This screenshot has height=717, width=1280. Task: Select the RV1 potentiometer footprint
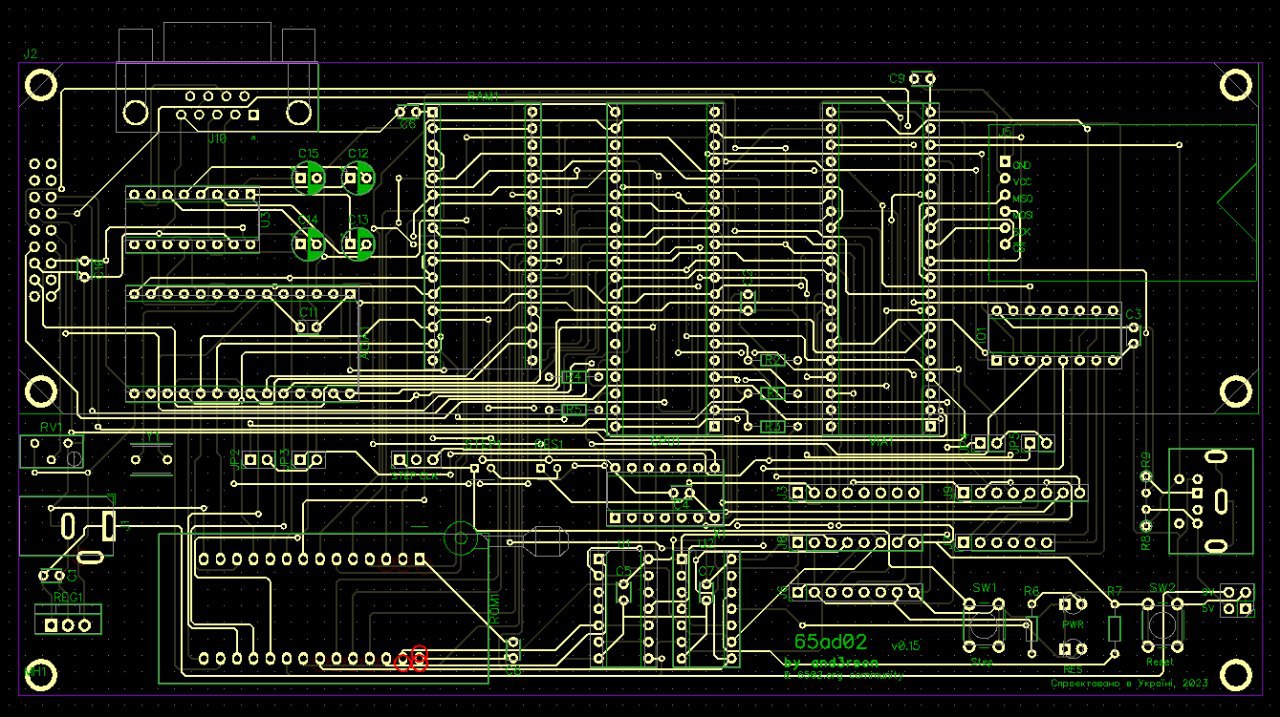[x=51, y=452]
